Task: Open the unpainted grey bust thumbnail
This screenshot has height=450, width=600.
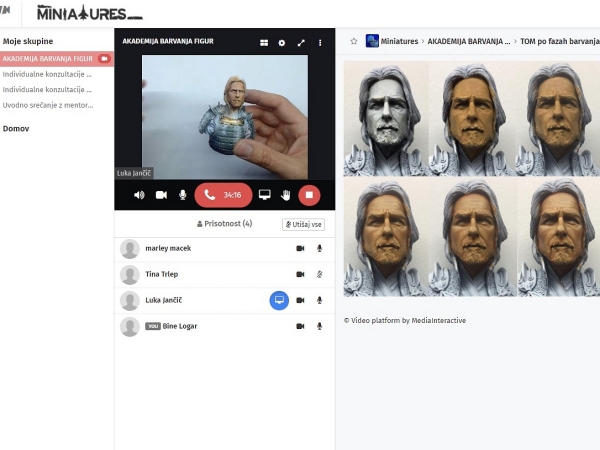Action: [x=386, y=119]
